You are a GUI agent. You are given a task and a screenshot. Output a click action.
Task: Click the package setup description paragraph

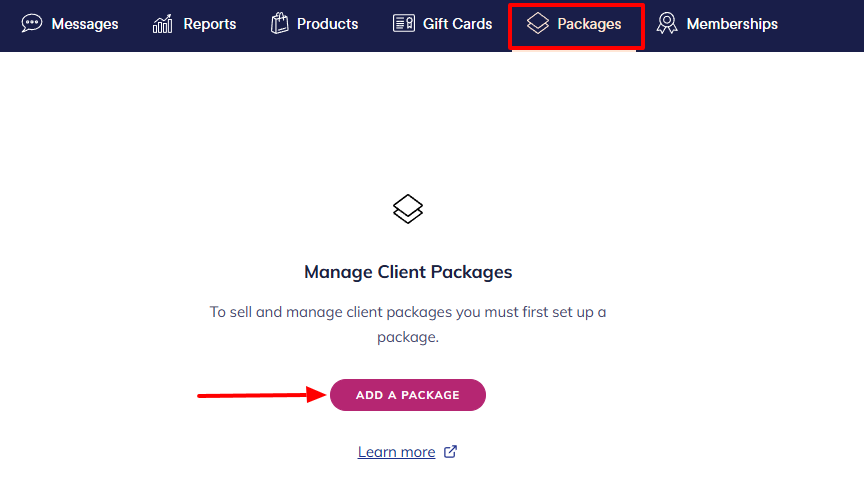(x=408, y=325)
